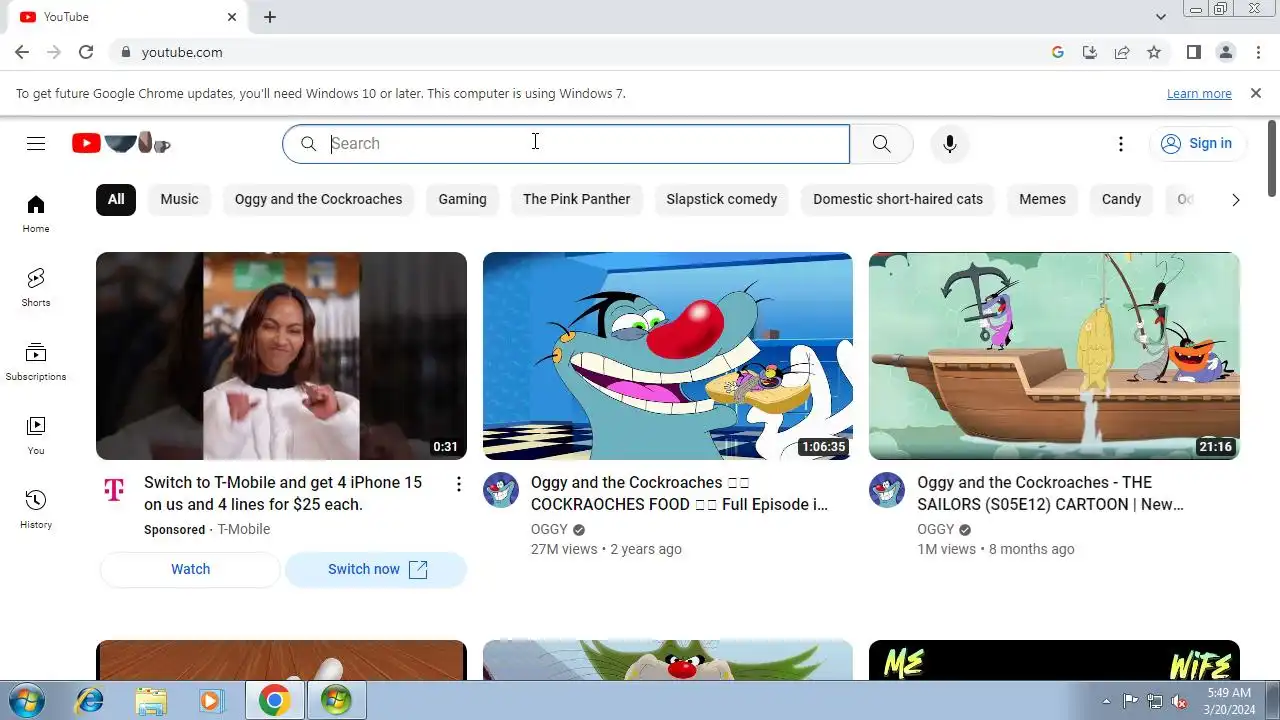Go to Home in sidebar
1280x720 pixels.
[36, 213]
